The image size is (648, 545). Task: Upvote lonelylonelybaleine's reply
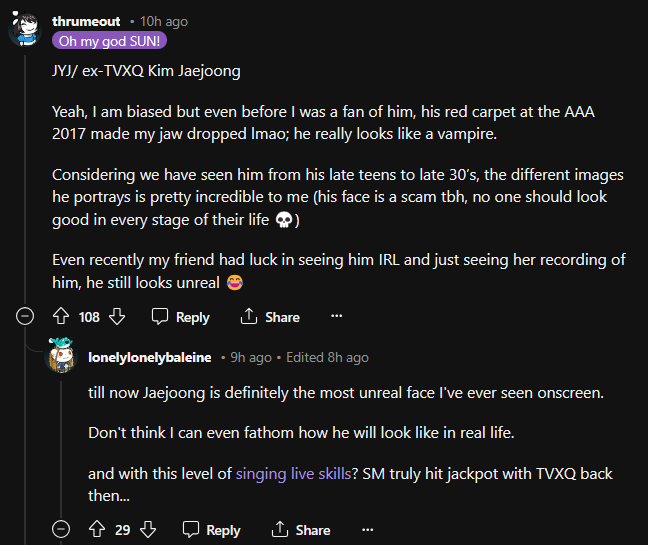(x=97, y=530)
